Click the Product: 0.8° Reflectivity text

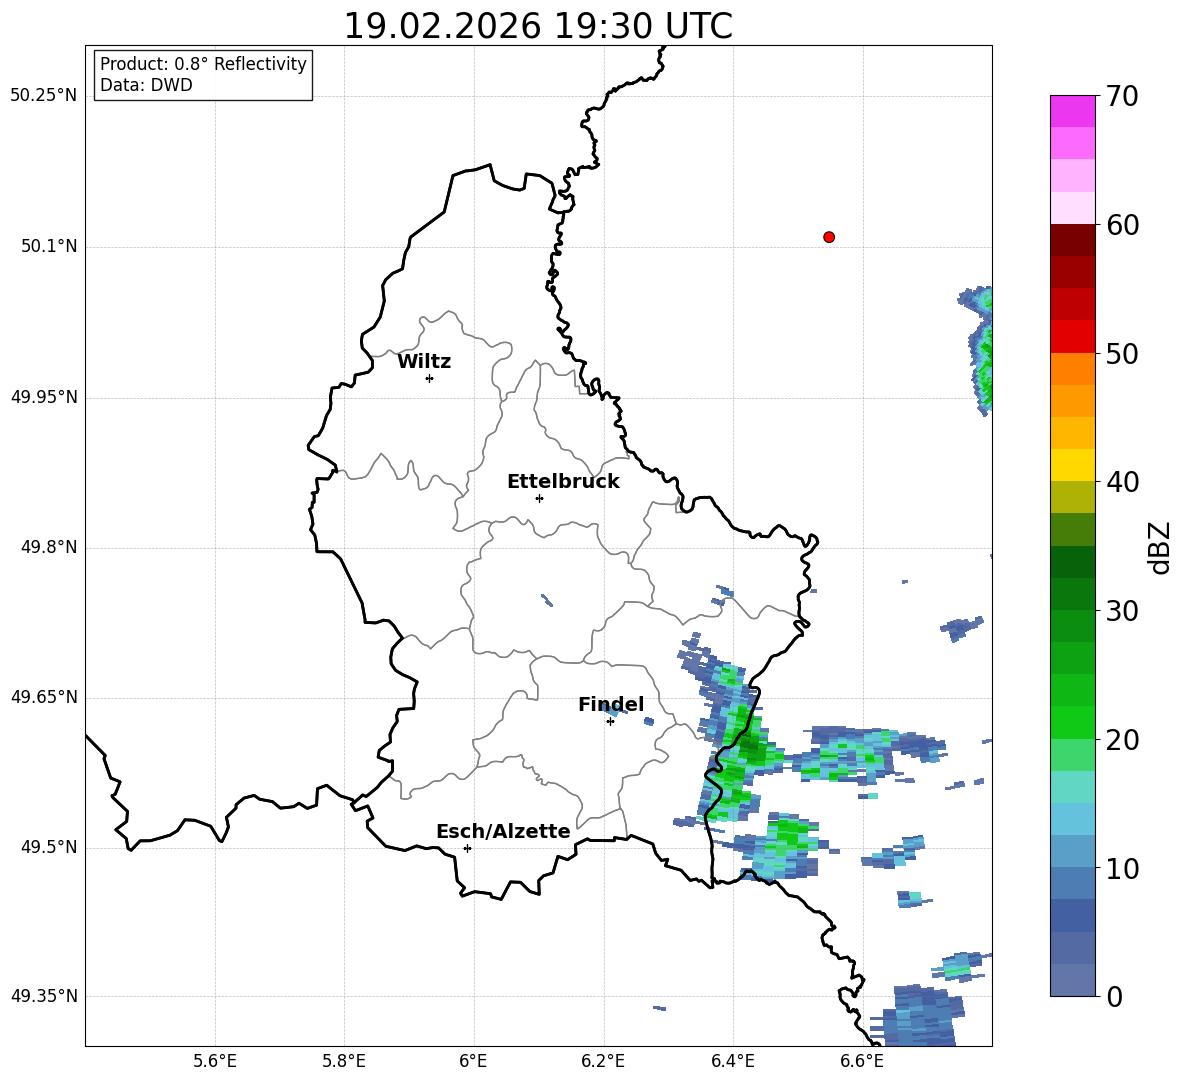203,63
